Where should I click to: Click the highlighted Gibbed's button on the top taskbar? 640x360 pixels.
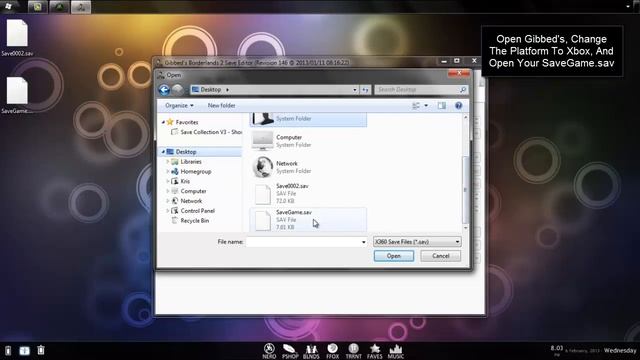coord(81,7)
